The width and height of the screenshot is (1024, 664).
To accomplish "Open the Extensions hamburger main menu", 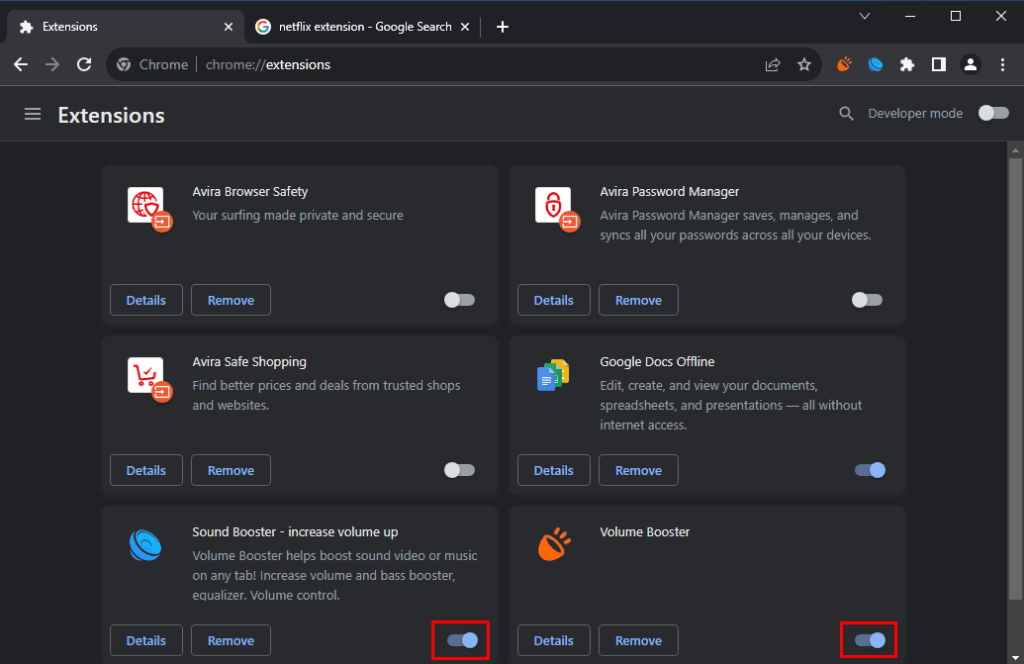I will 33,115.
